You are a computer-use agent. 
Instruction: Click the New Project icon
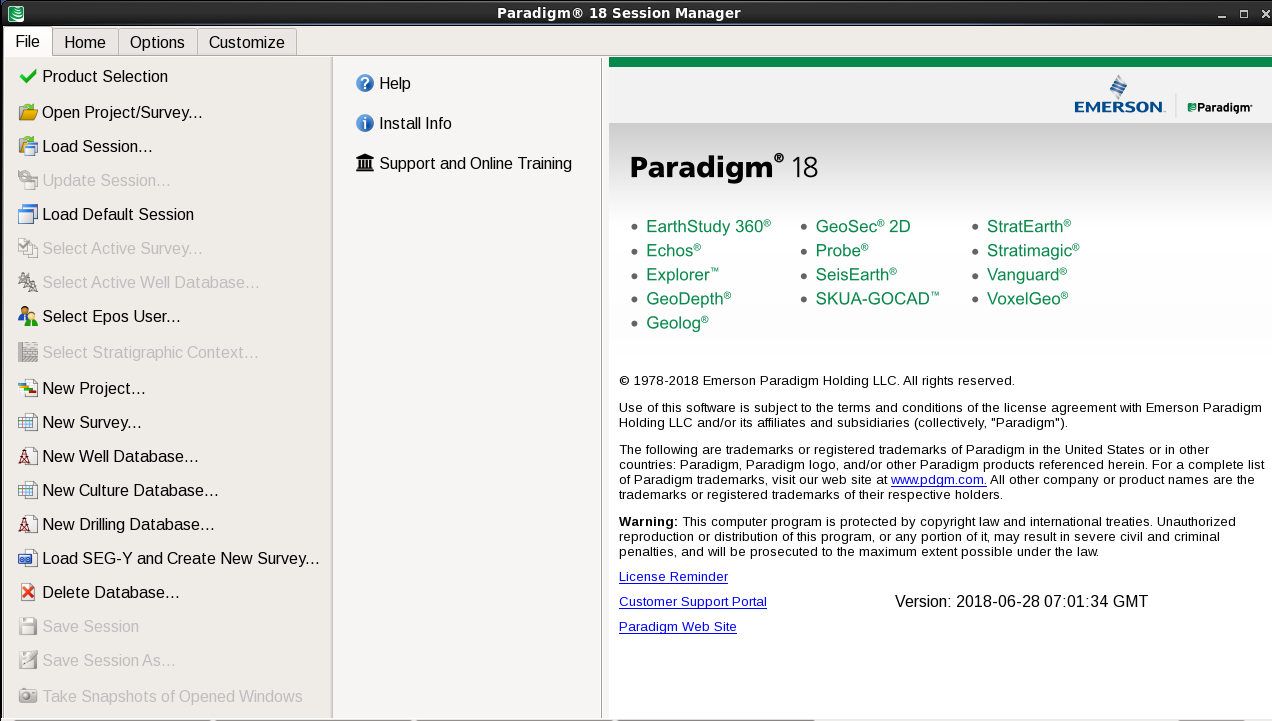coord(28,388)
